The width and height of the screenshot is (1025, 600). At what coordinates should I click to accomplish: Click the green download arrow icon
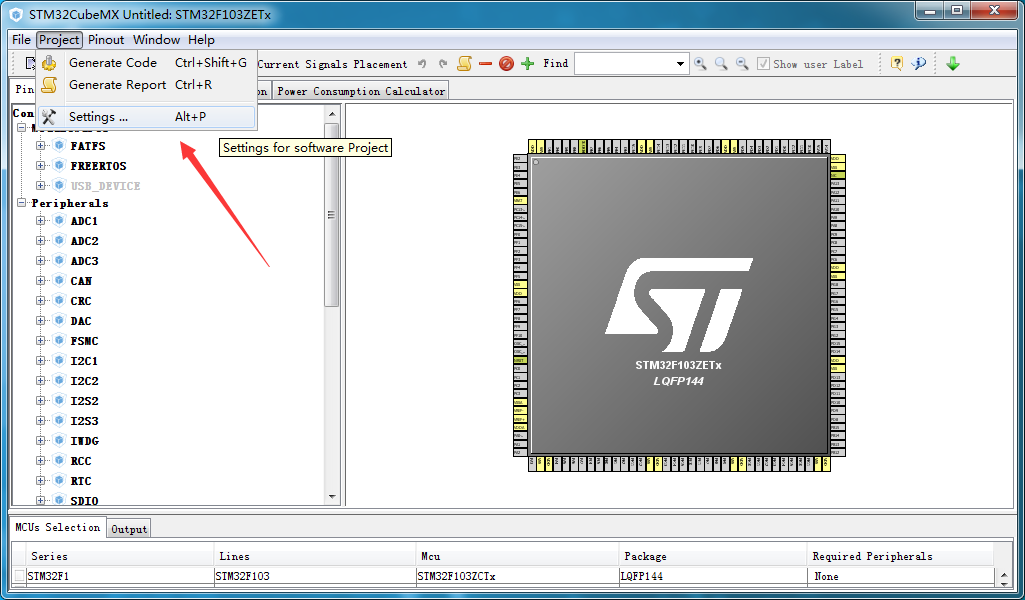click(952, 63)
